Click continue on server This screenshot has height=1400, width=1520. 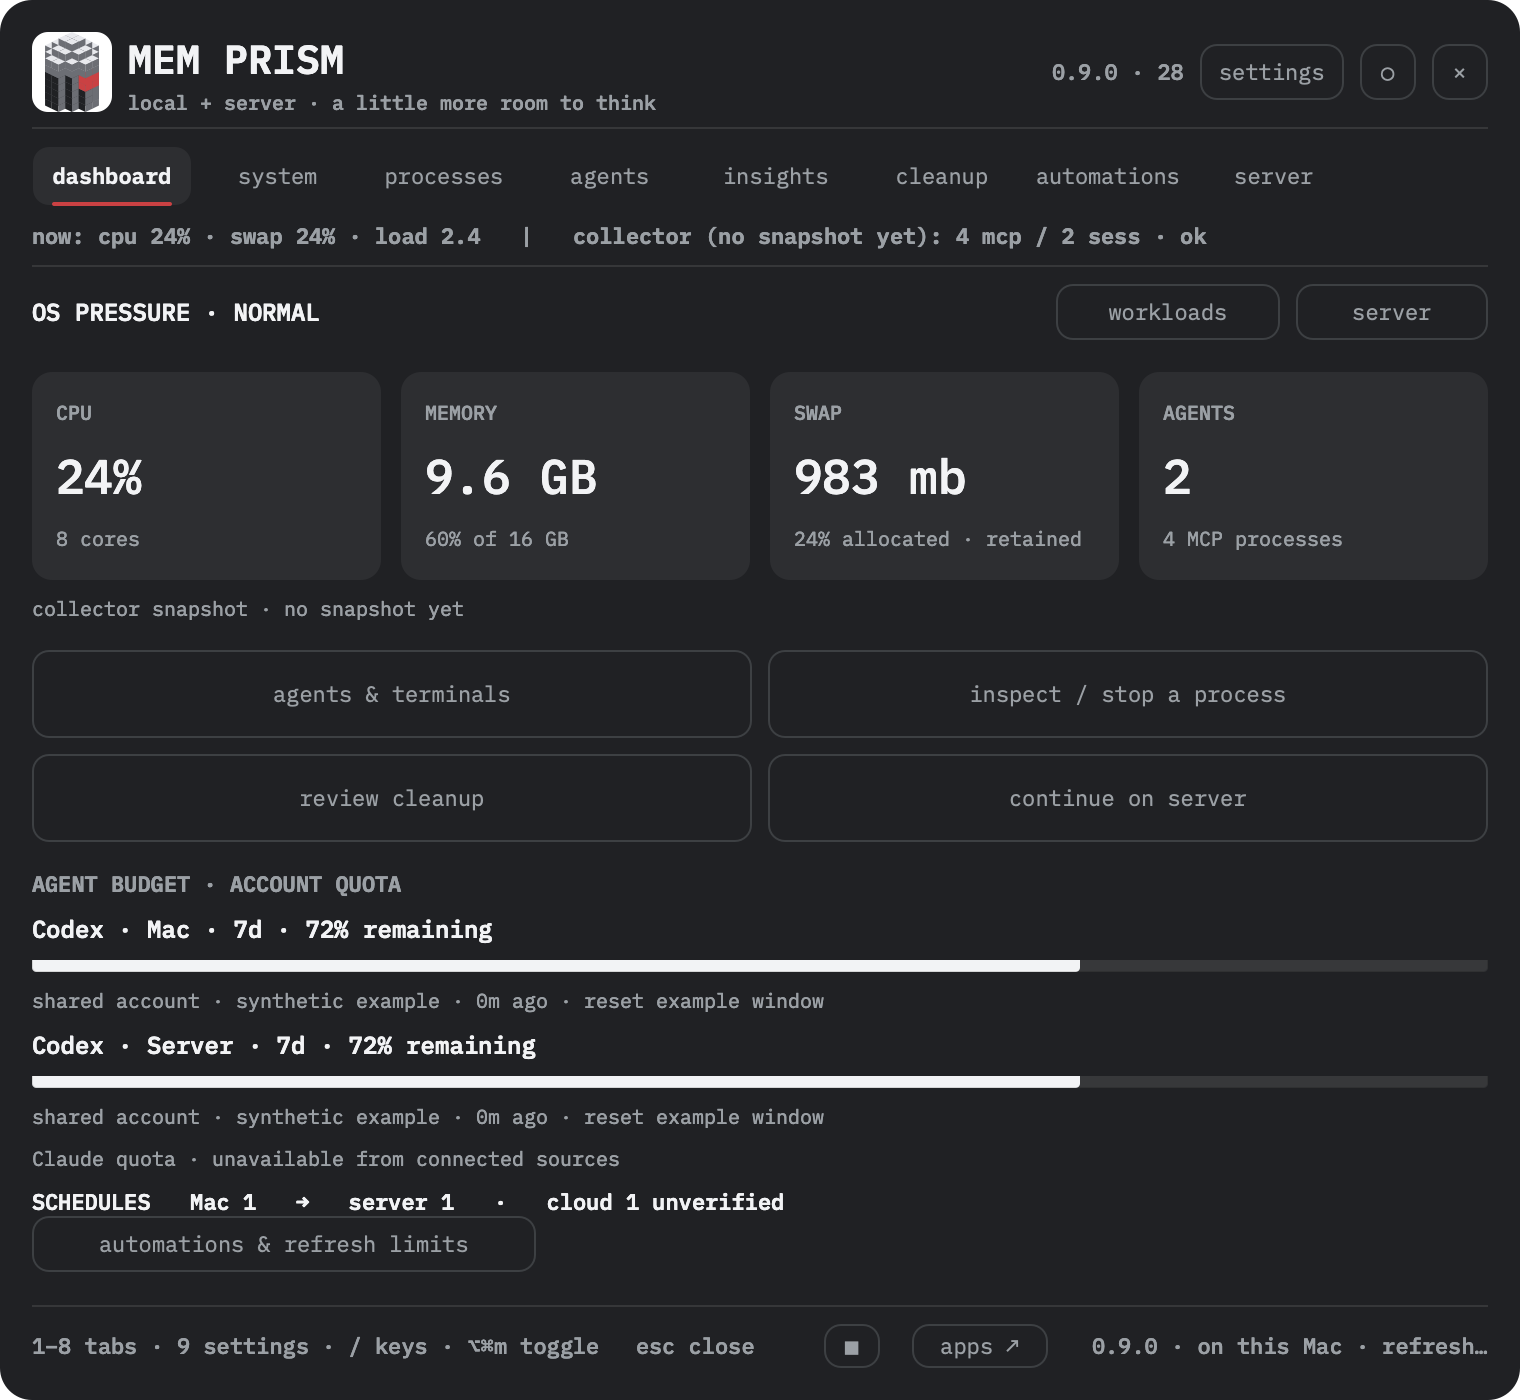click(1128, 798)
